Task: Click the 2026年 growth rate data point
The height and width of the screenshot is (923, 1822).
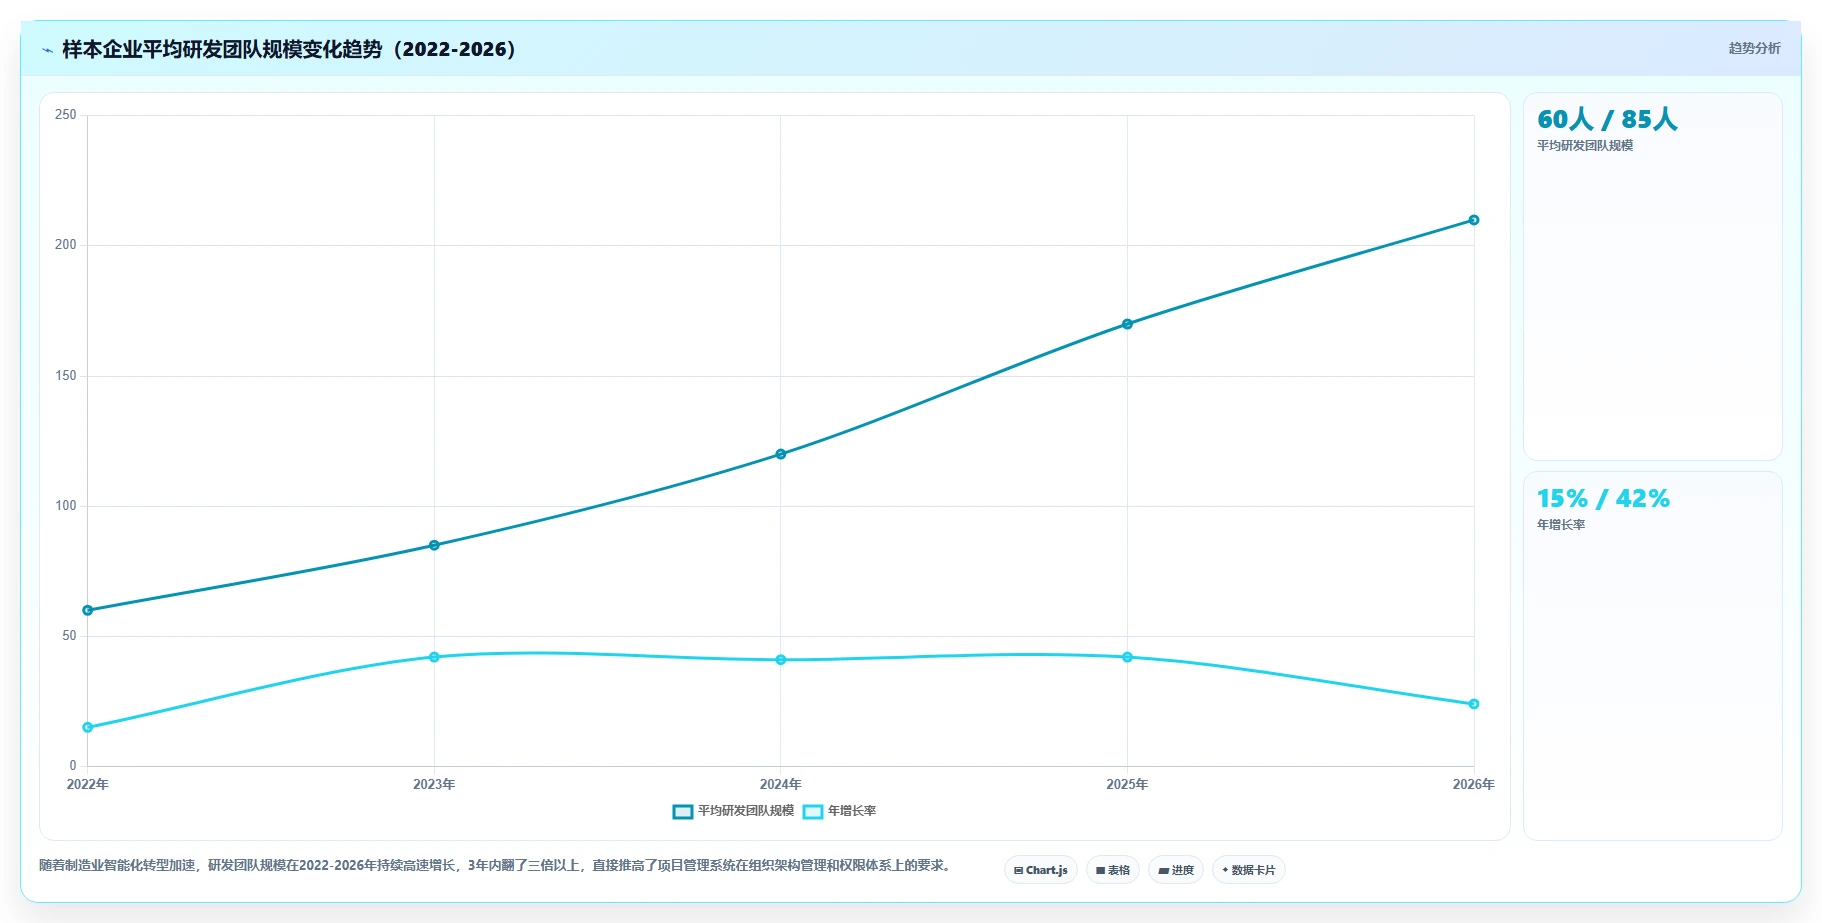Action: point(1474,704)
